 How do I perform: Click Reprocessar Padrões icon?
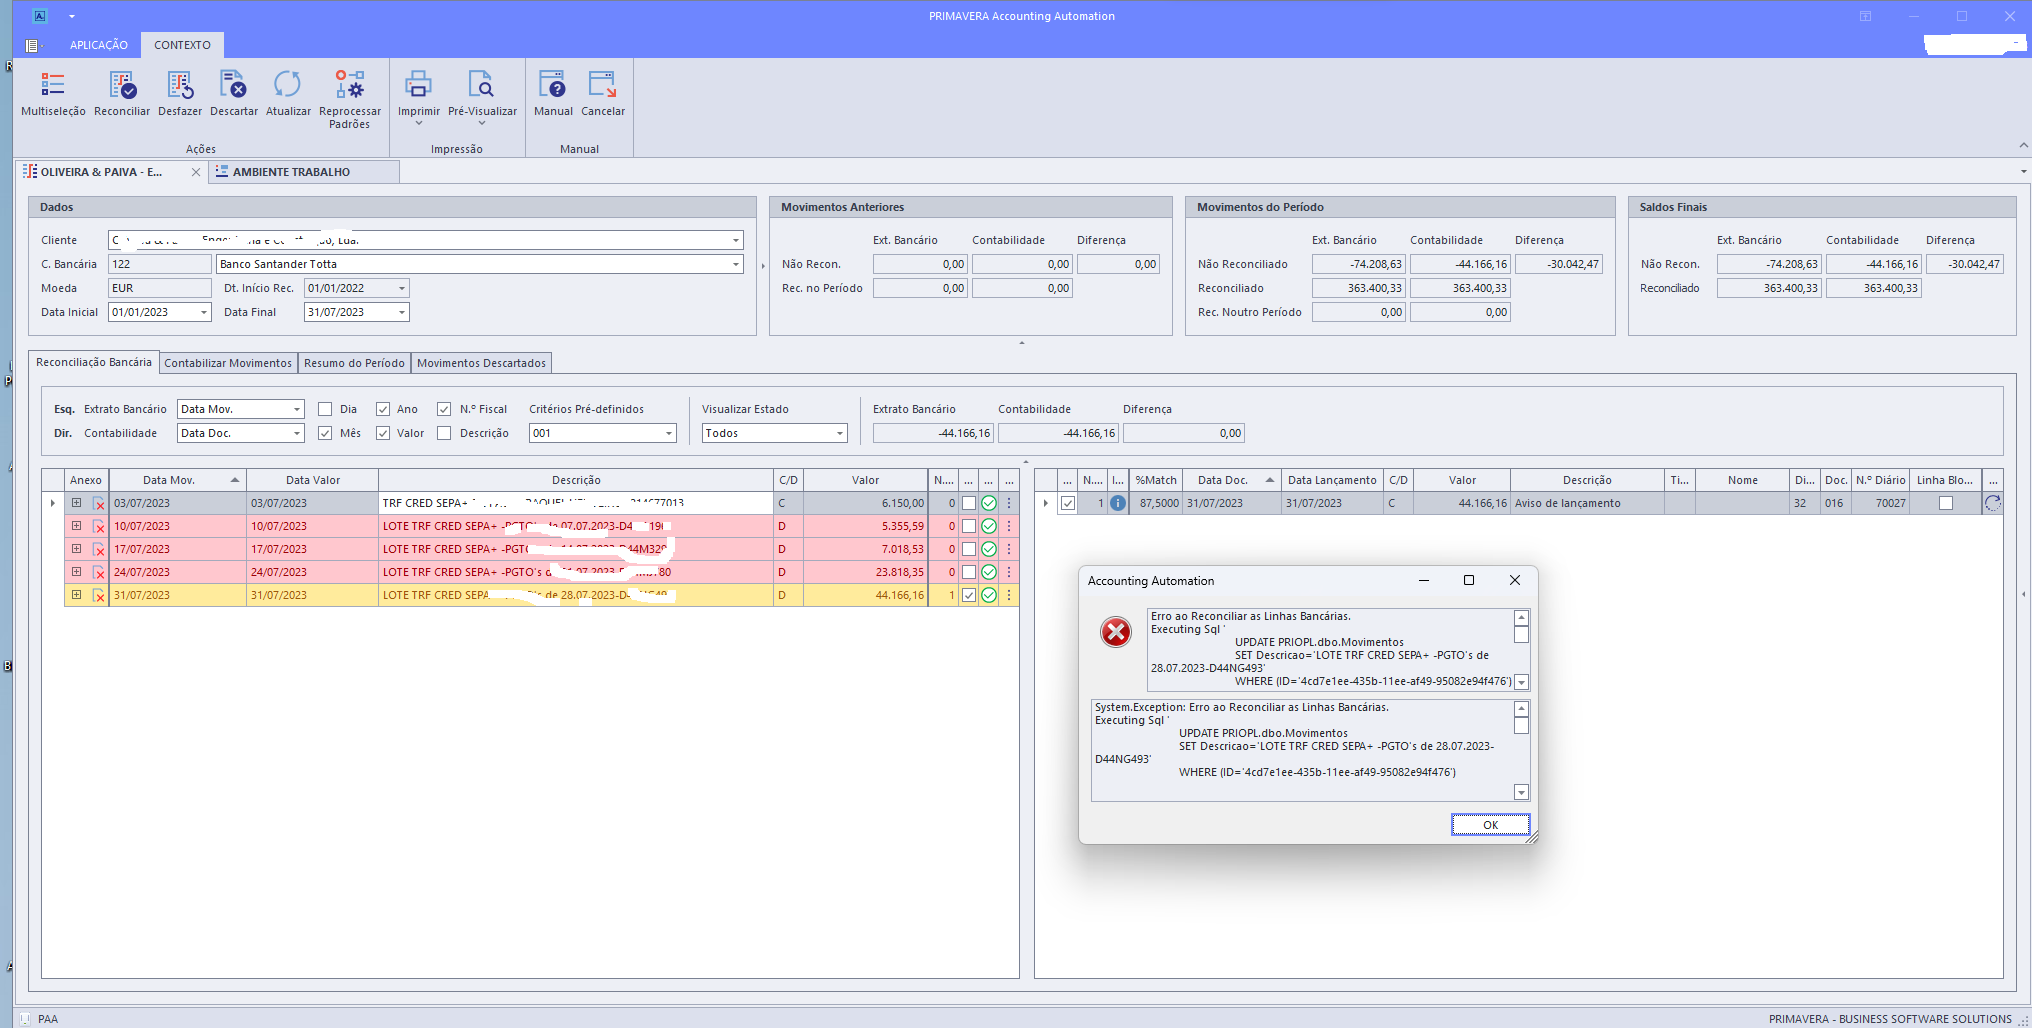350,86
